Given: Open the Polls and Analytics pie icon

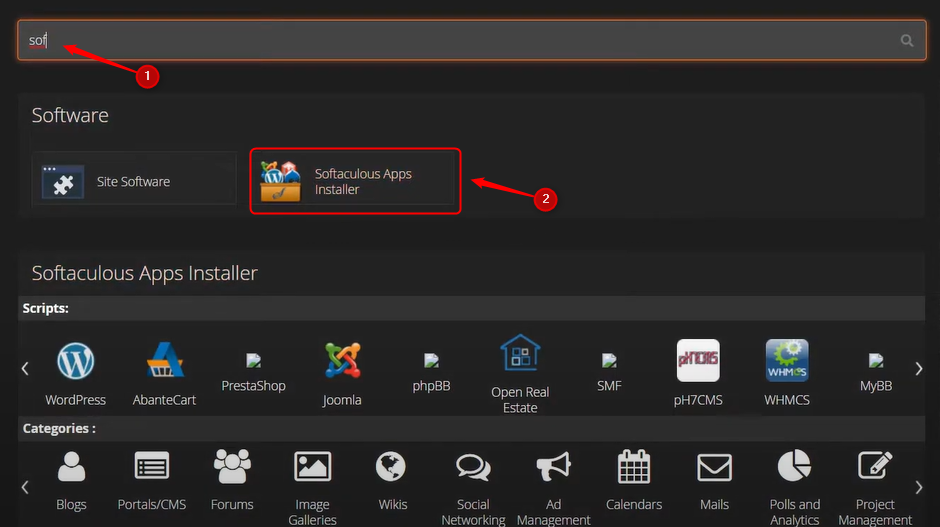Looking at the screenshot, I should point(794,466).
